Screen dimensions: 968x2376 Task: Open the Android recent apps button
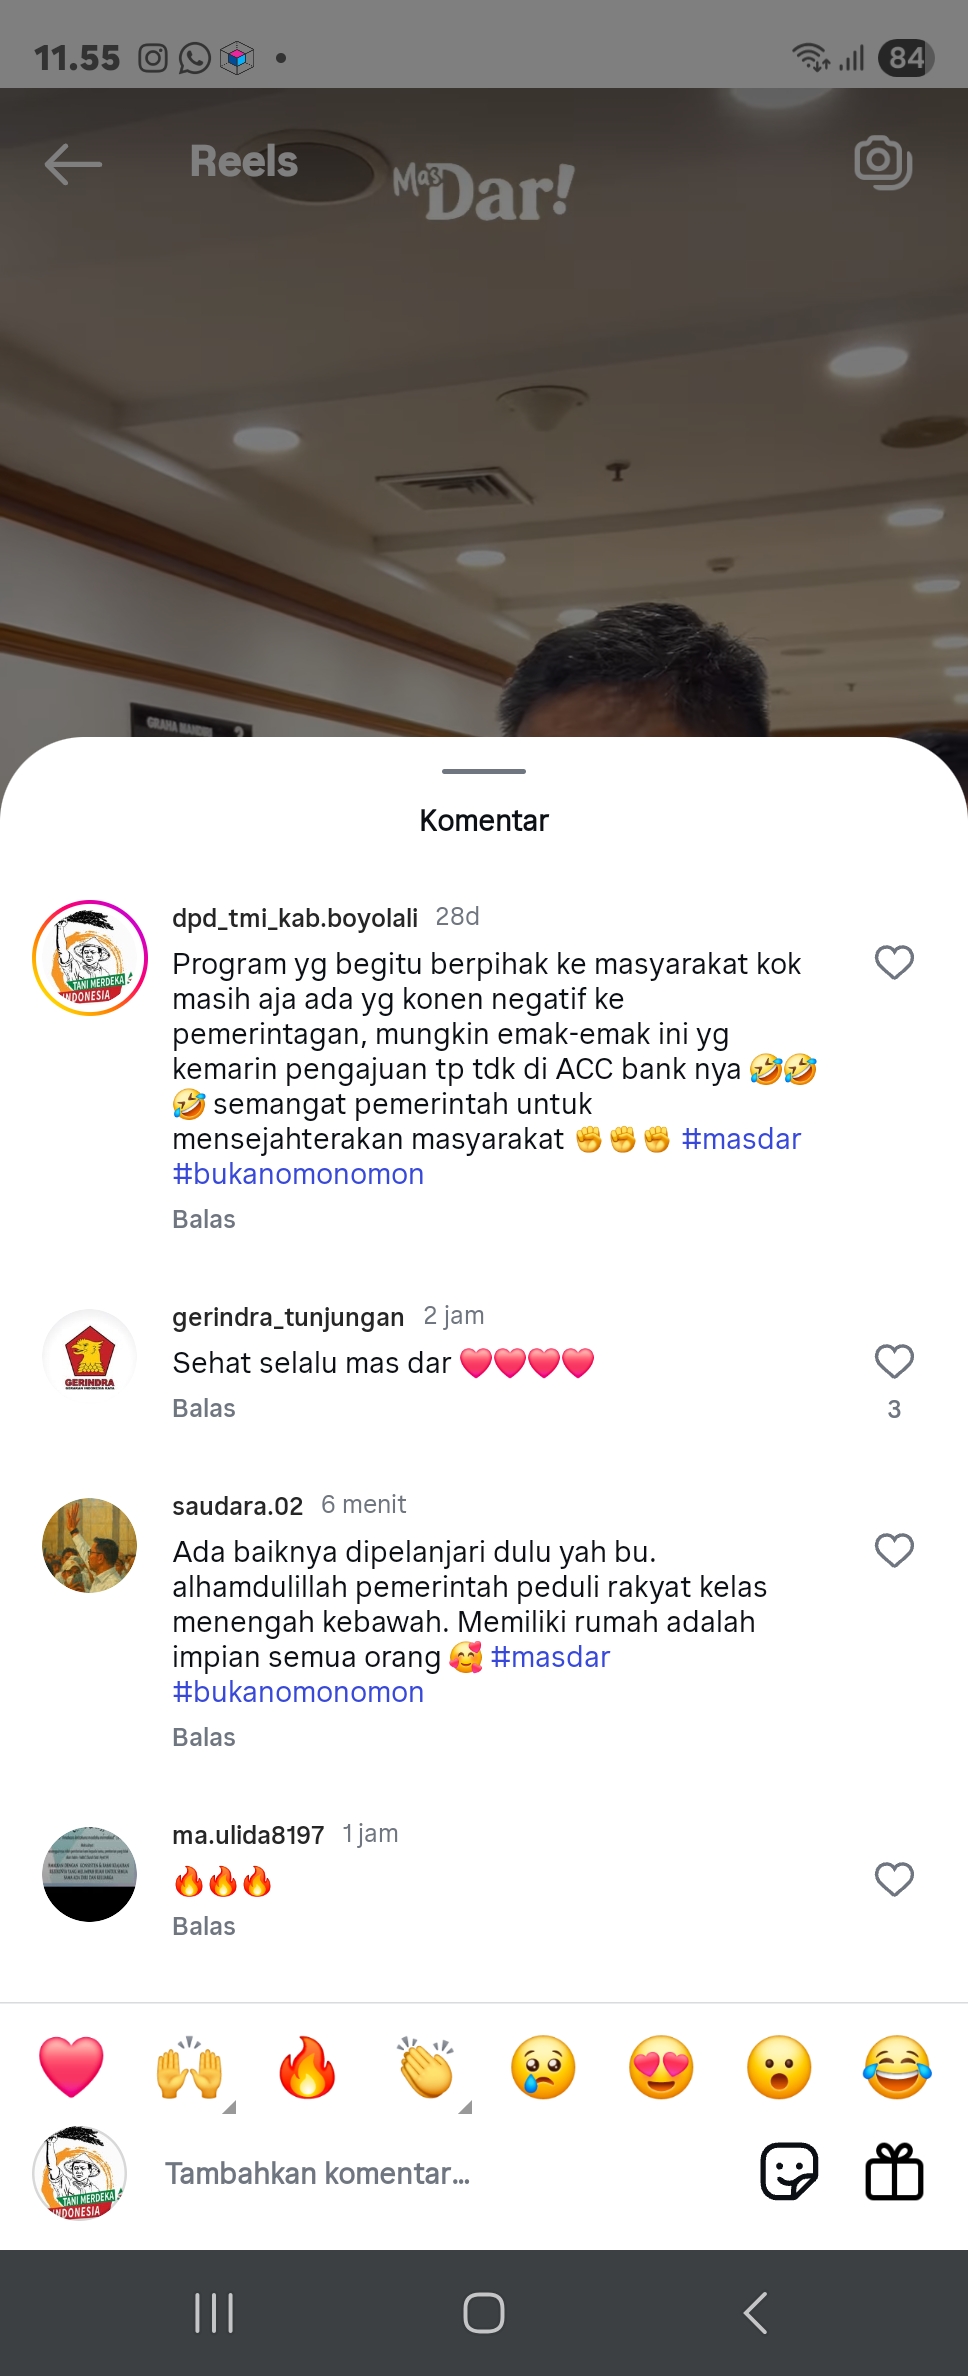coord(213,2312)
